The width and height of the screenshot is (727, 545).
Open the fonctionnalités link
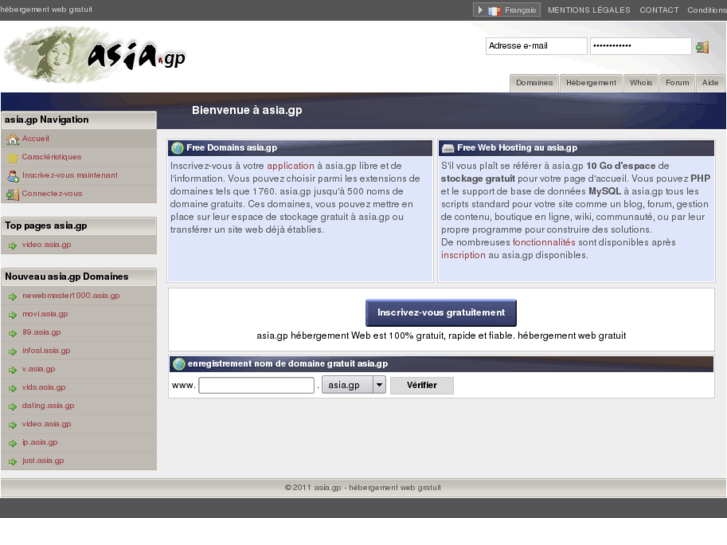pos(544,242)
